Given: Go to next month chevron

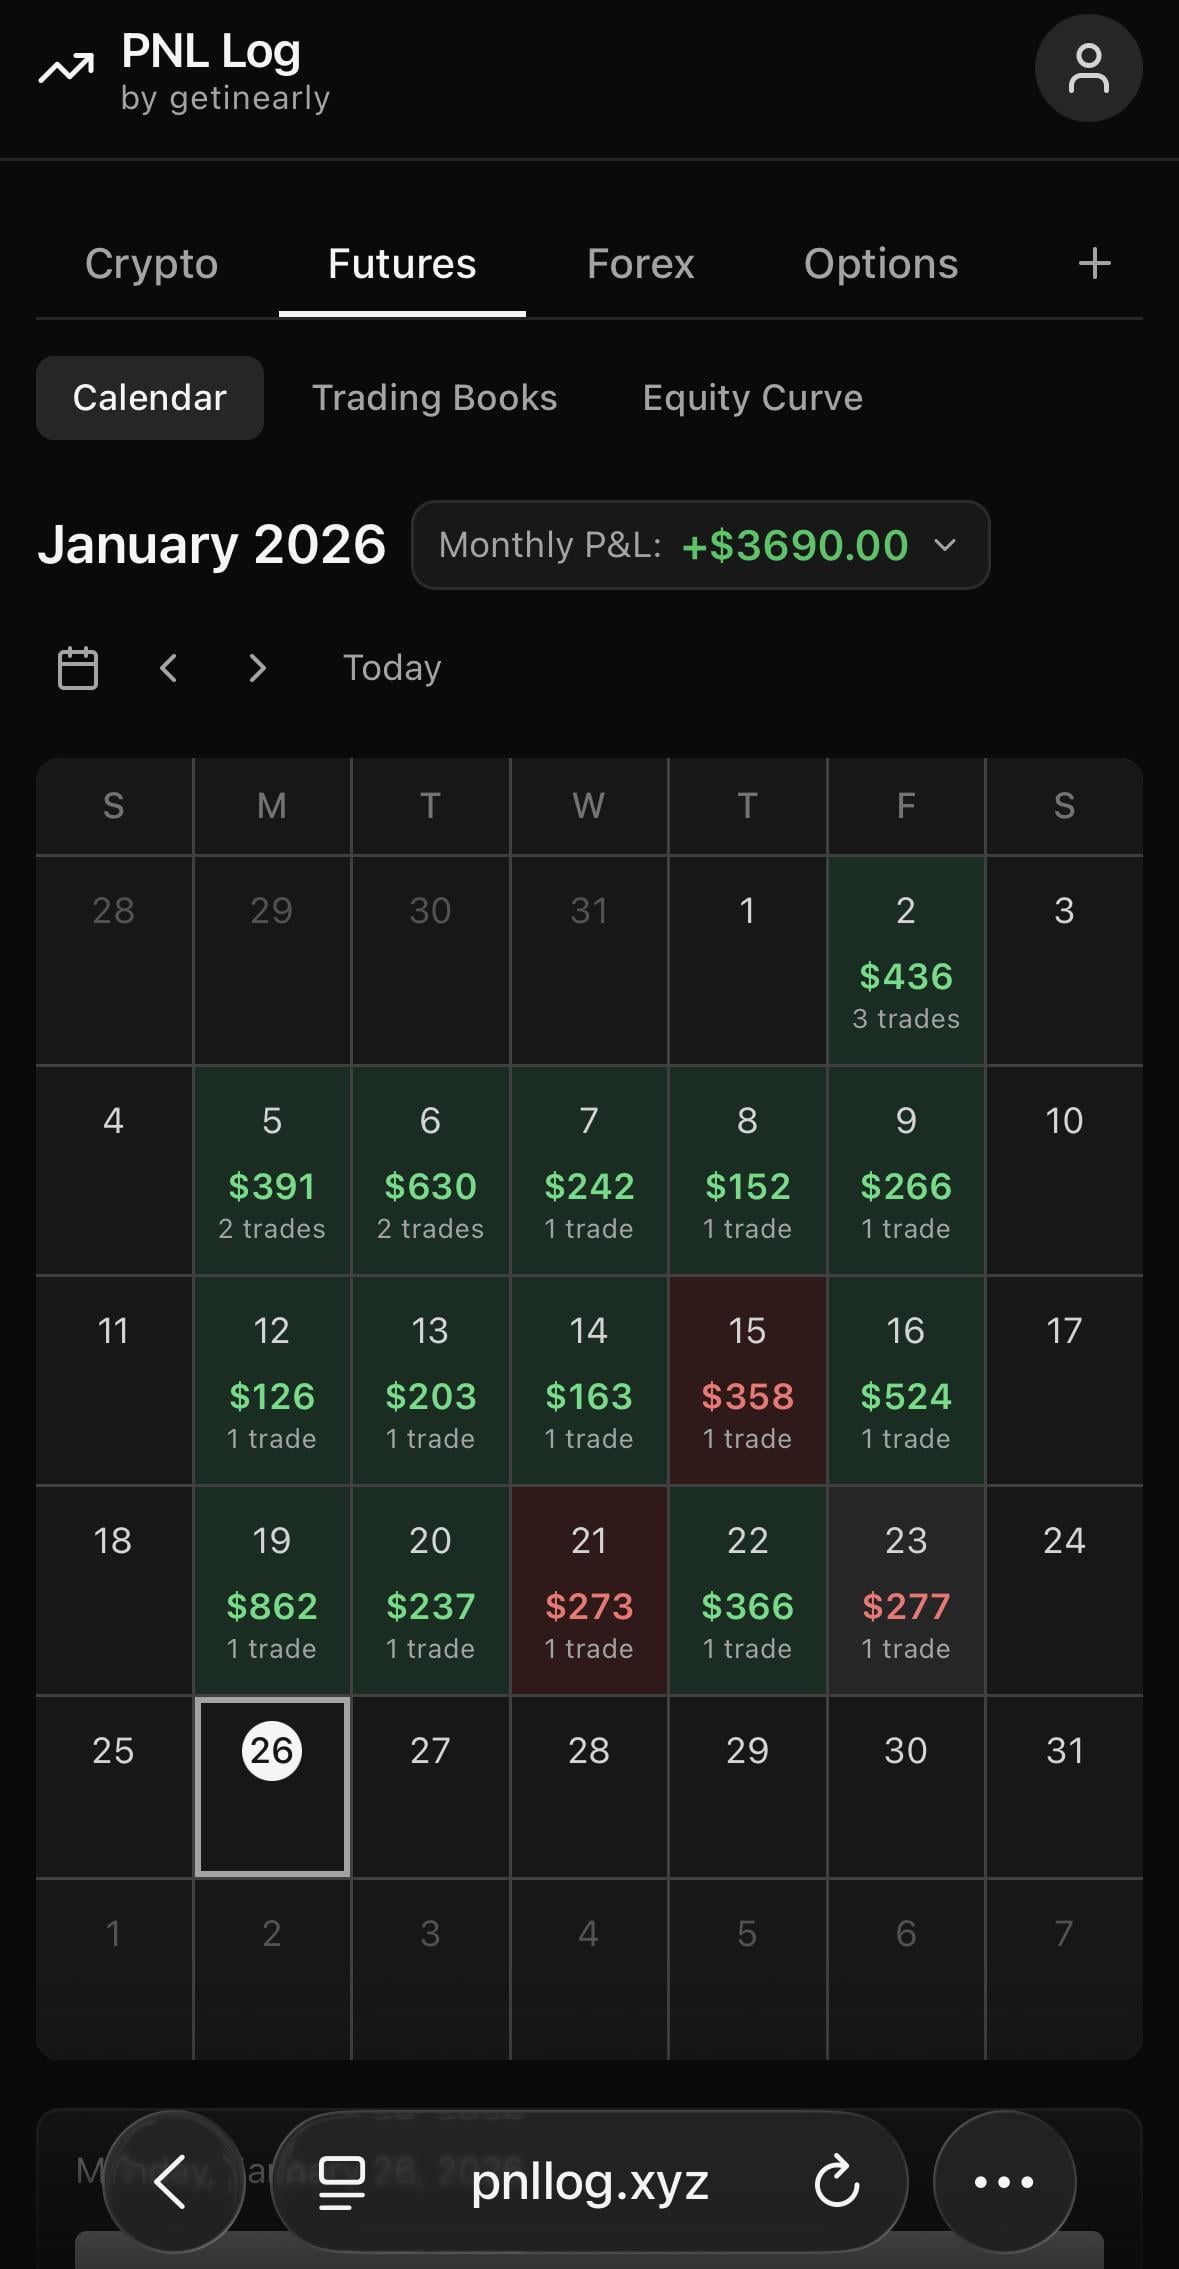Looking at the screenshot, I should pos(257,668).
